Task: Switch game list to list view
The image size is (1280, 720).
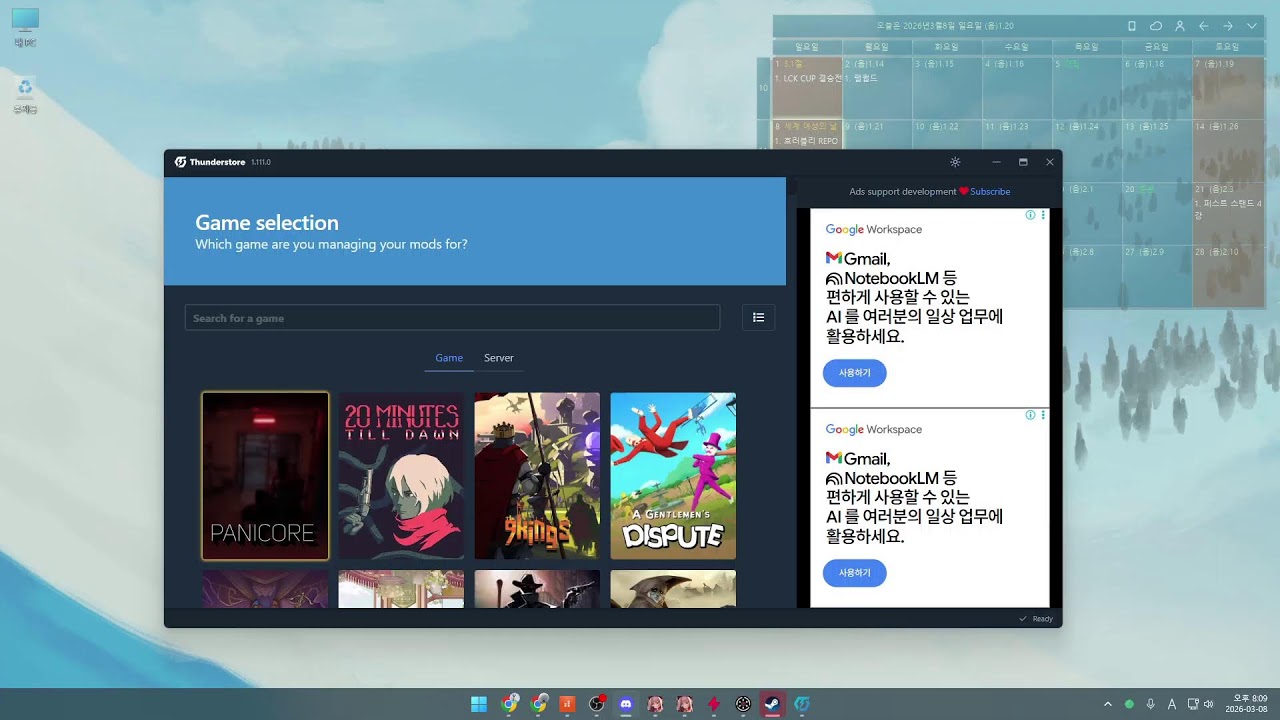Action: coord(759,317)
